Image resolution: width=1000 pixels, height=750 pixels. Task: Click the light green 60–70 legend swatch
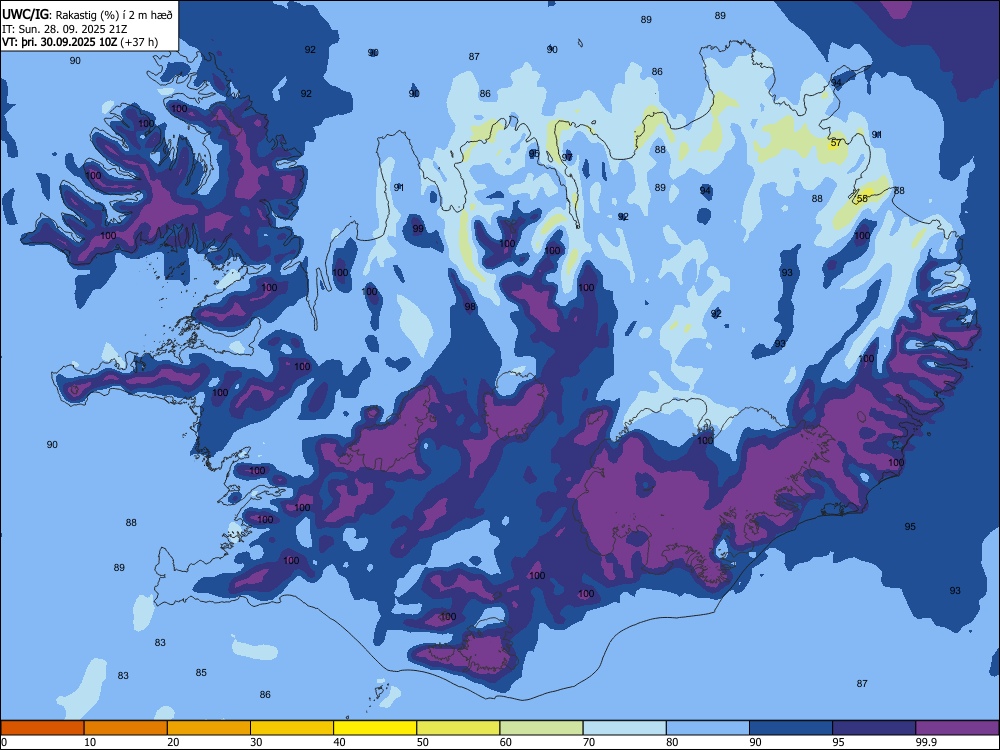(541, 728)
